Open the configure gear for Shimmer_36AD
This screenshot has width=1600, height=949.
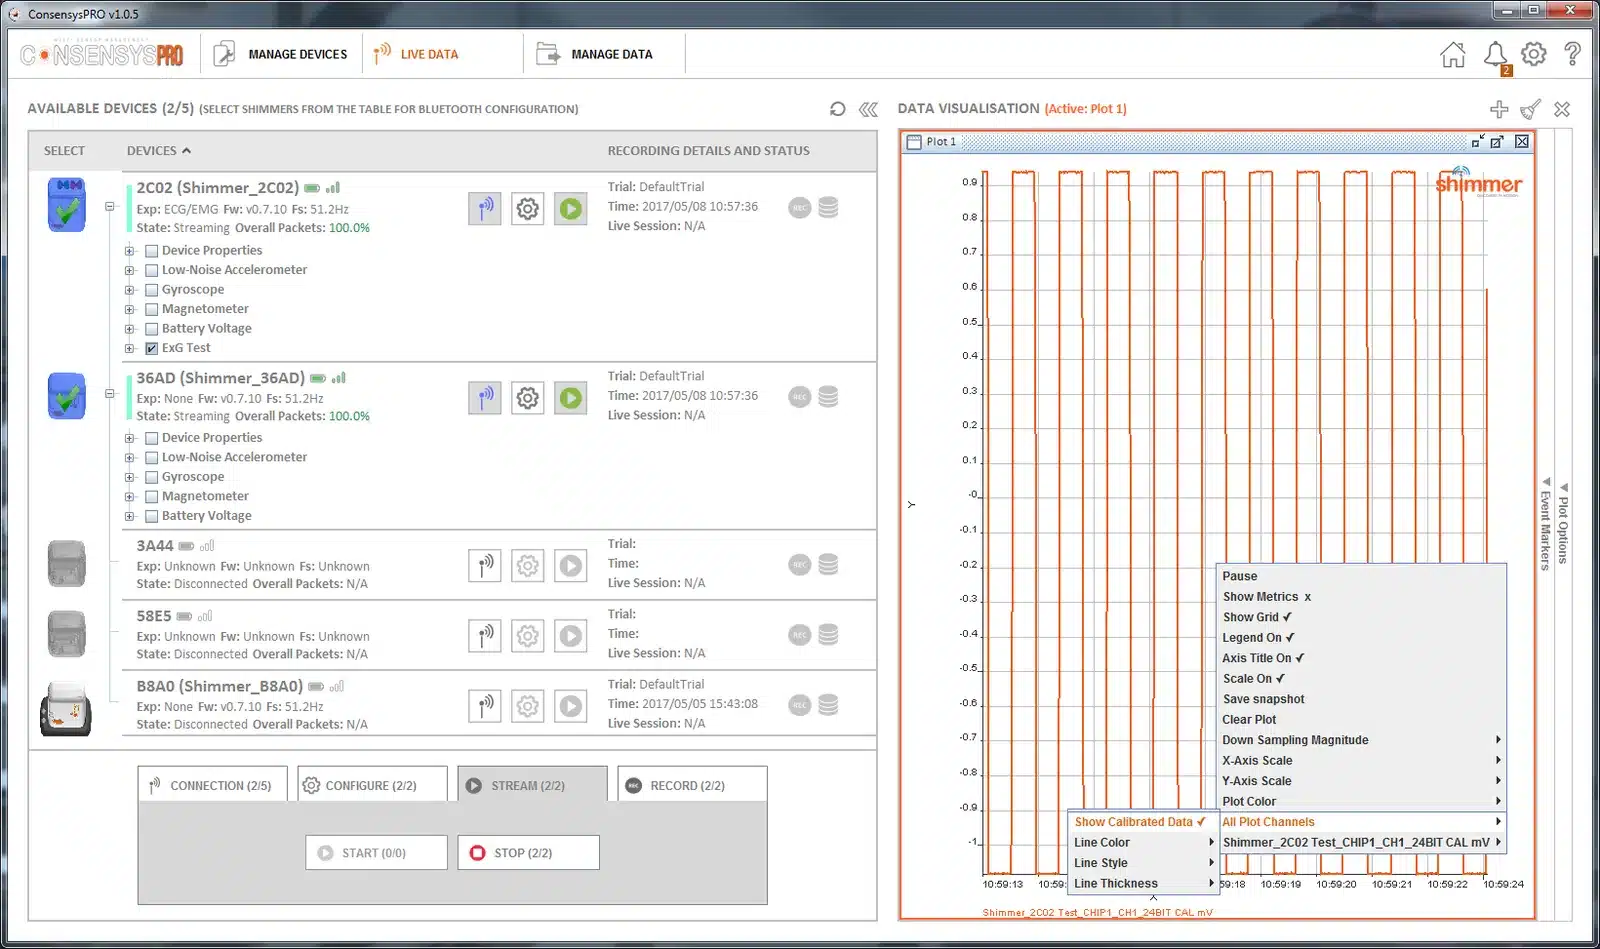tap(528, 398)
